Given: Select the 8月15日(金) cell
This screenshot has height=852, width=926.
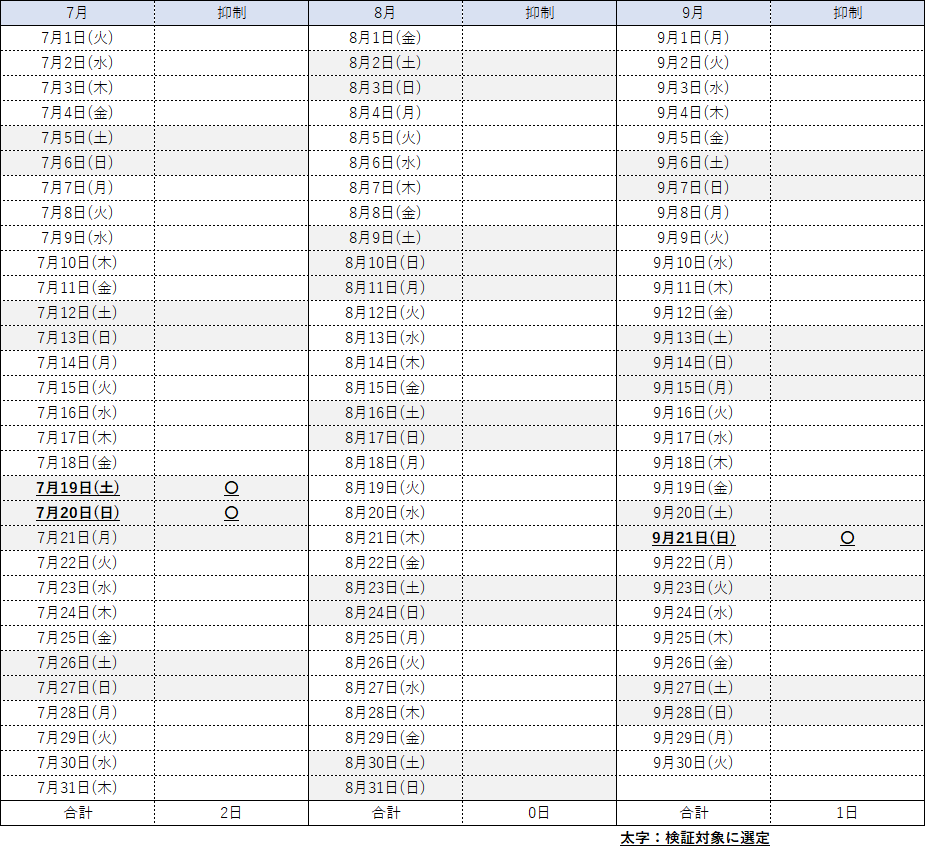Looking at the screenshot, I should click(385, 388).
